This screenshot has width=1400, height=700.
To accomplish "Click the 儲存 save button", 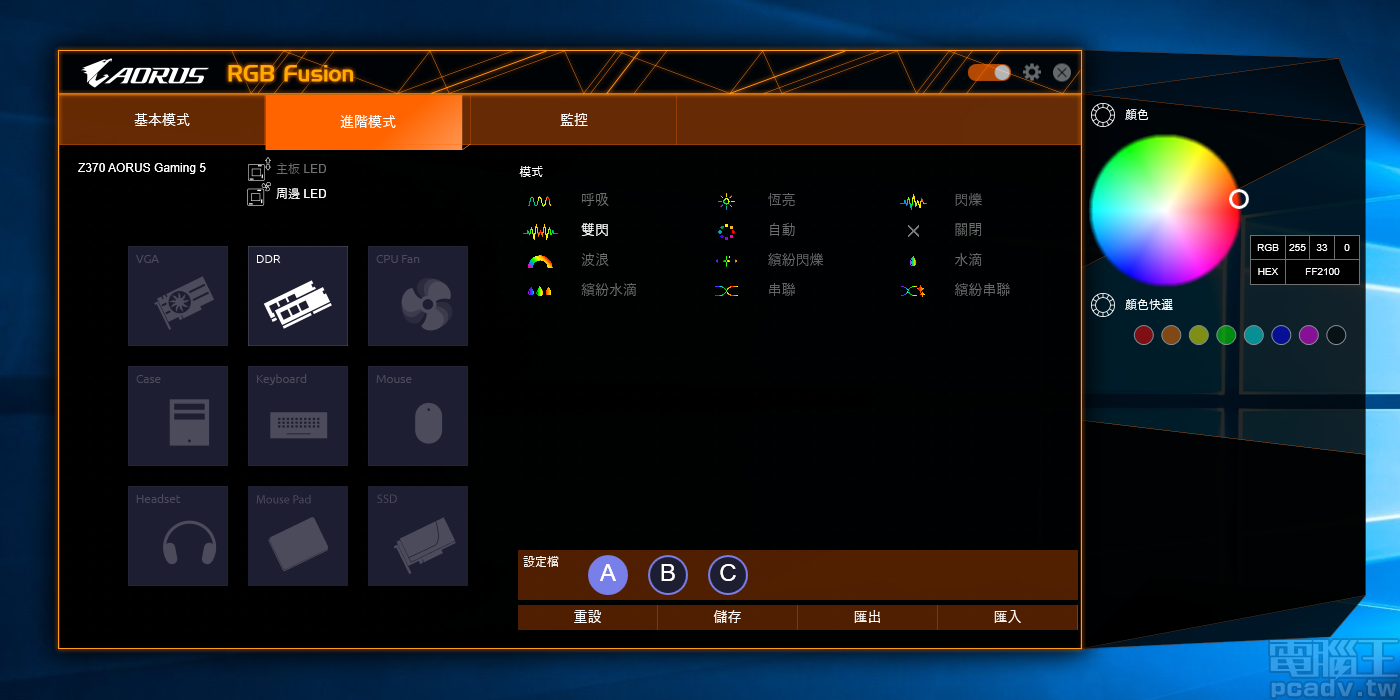I will click(727, 618).
